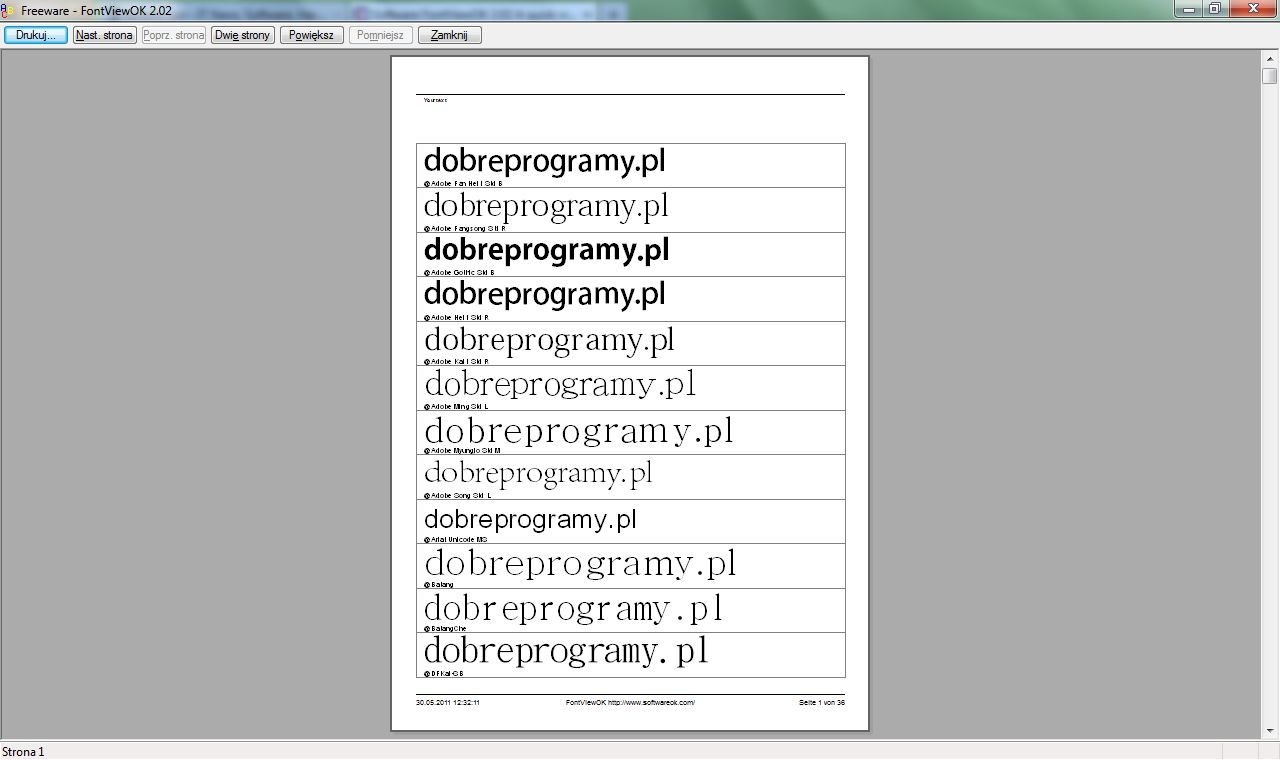This screenshot has height=760, width=1280.
Task: Restore down the FontViewOK window
Action: [1214, 8]
